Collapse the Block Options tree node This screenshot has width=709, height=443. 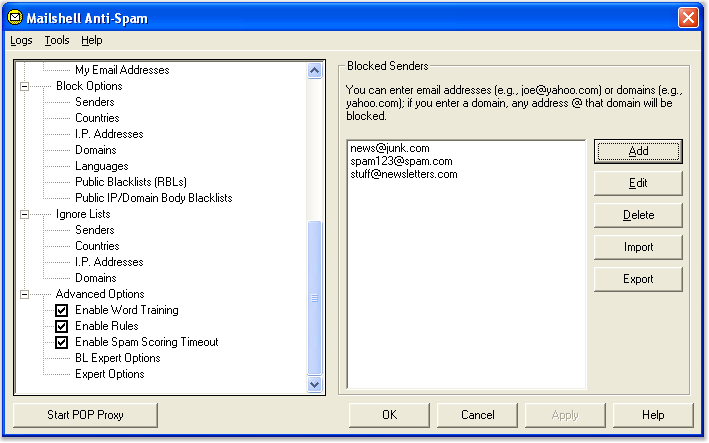pos(24,86)
